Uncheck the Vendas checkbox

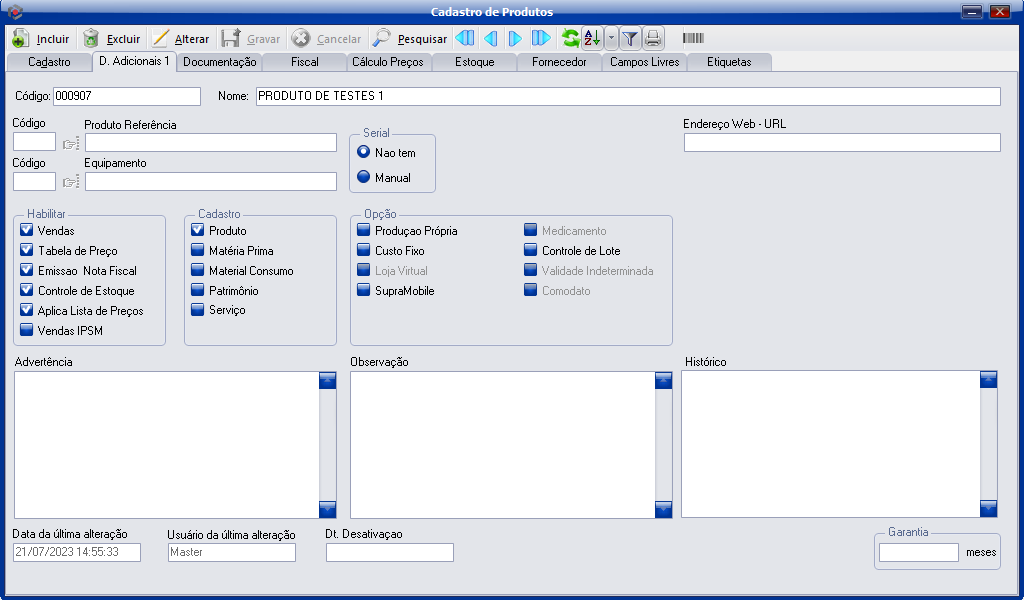pos(27,231)
